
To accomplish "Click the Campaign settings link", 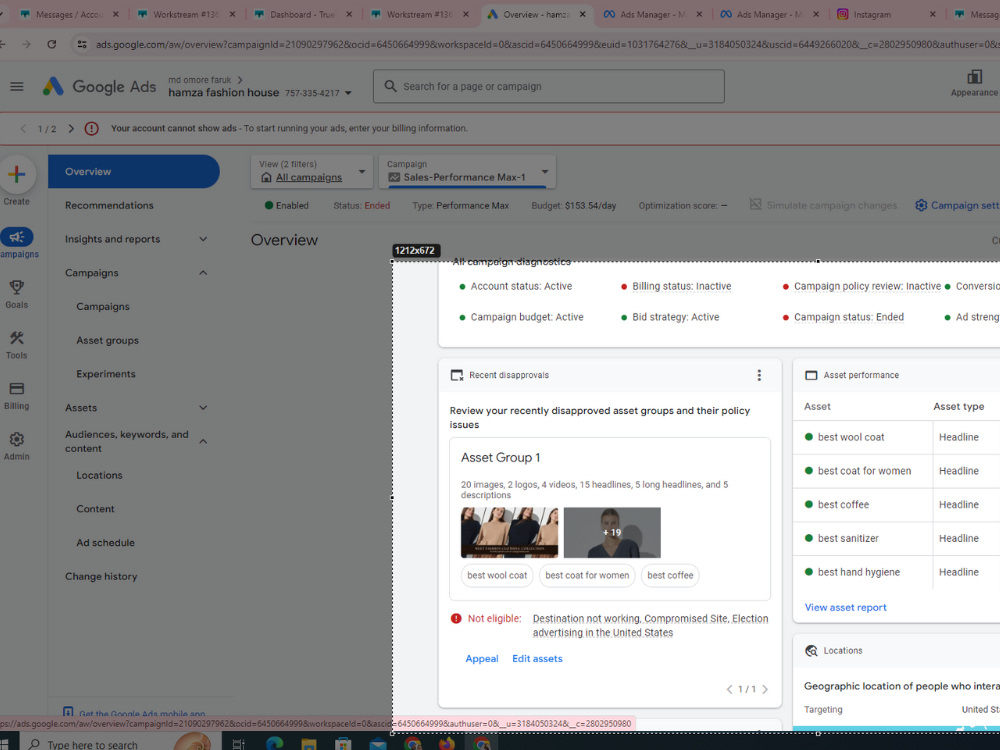I will click(964, 205).
